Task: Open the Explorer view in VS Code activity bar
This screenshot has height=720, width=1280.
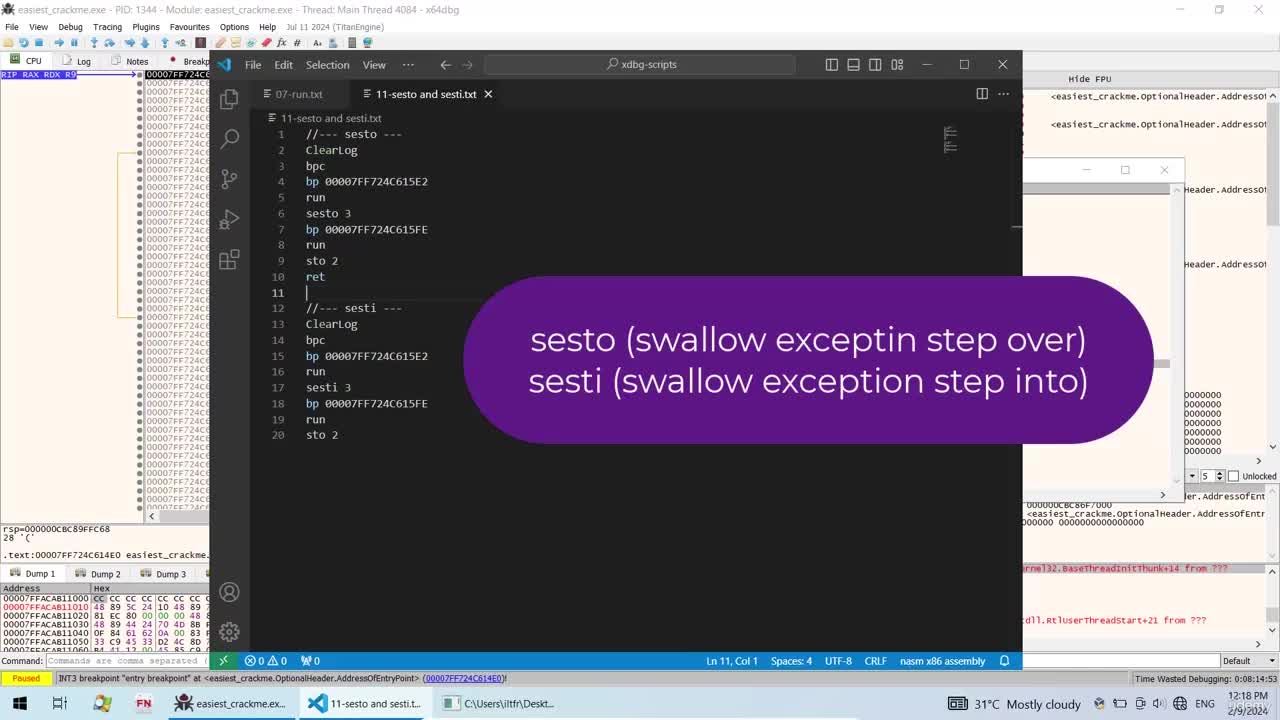Action: [x=229, y=99]
